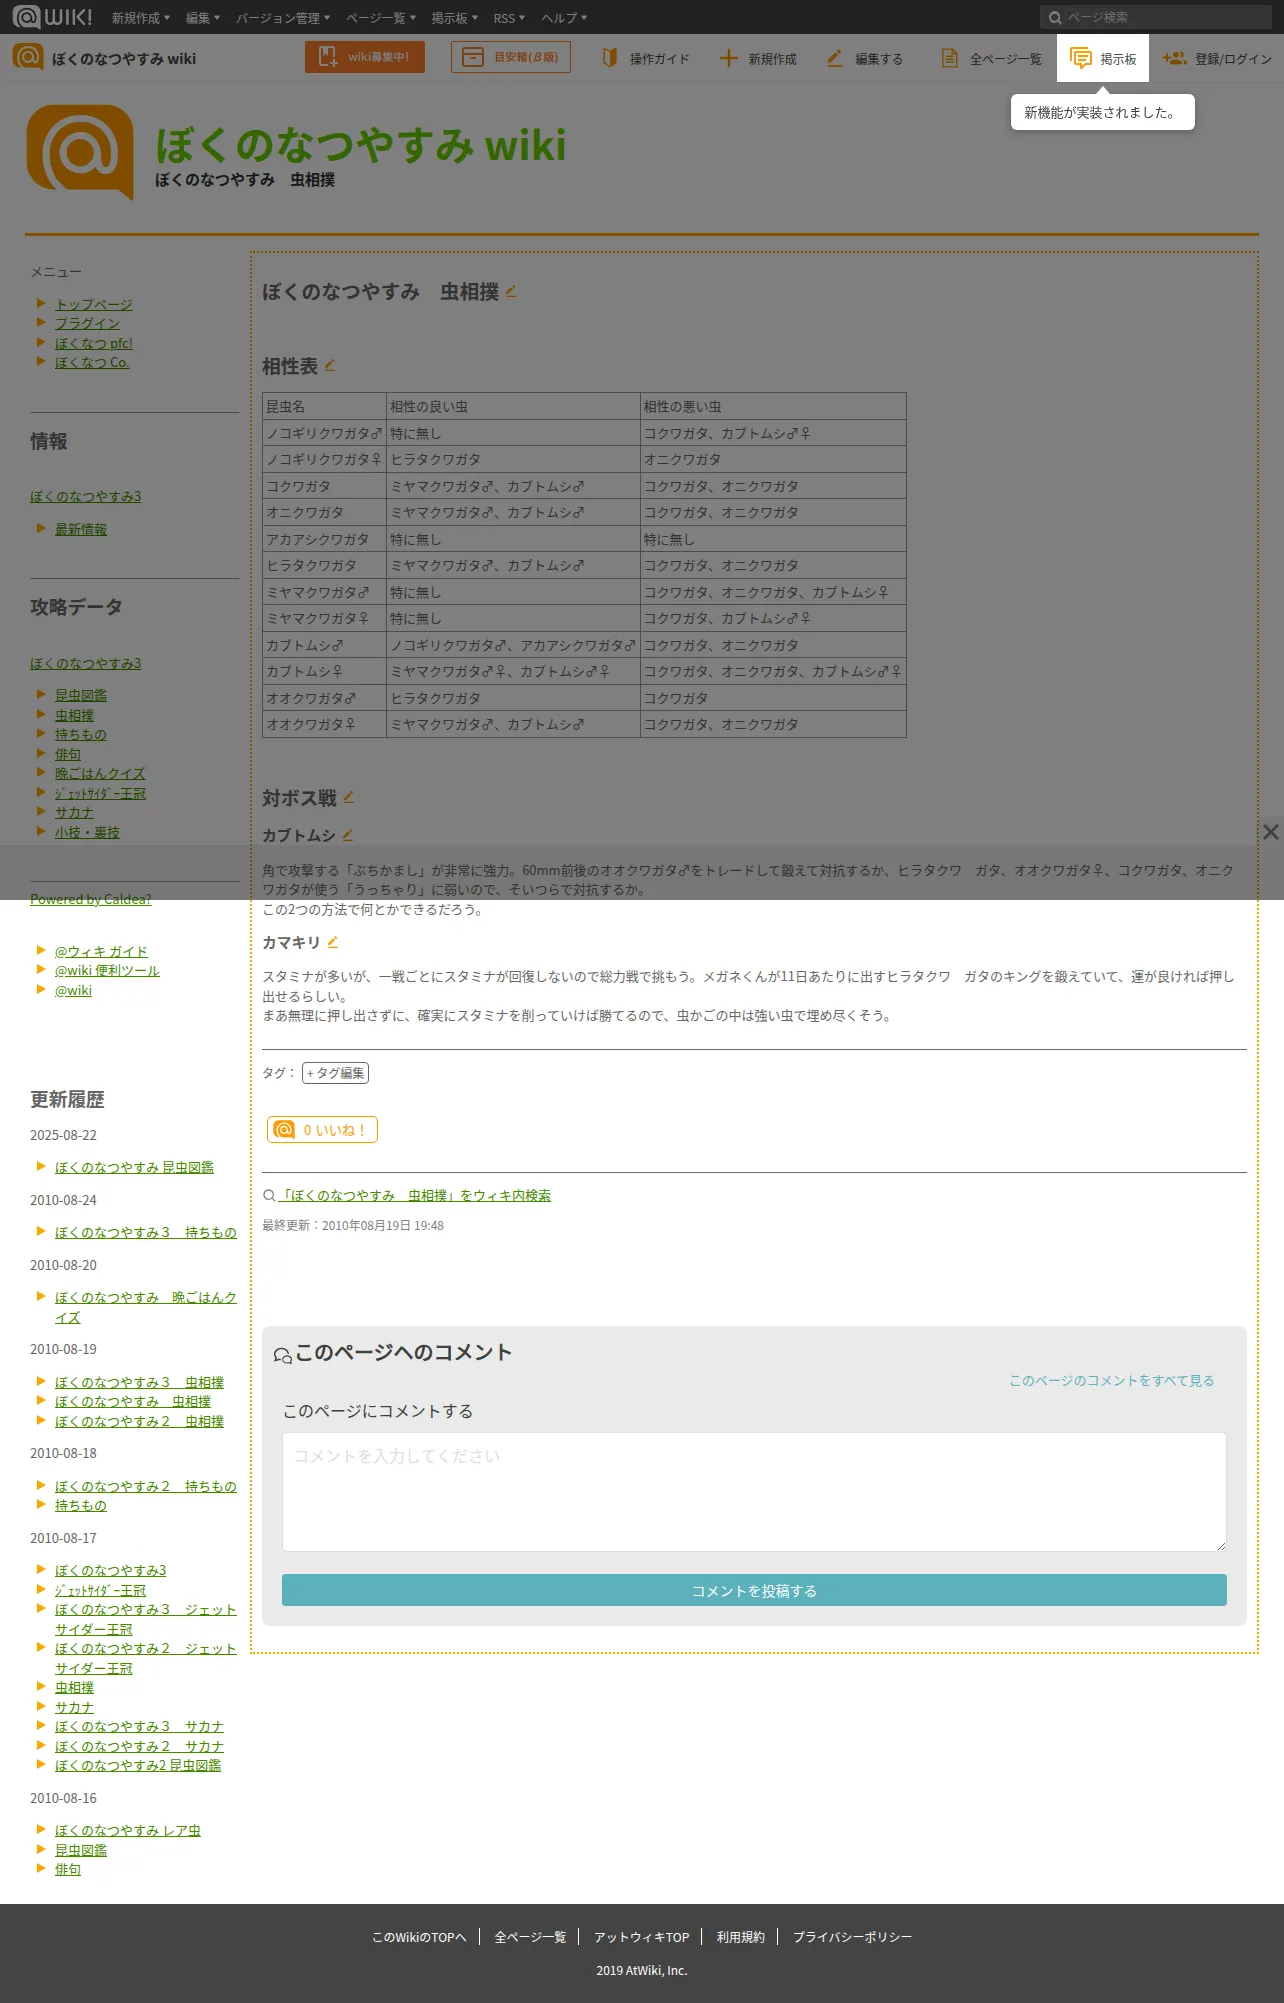This screenshot has height=2003, width=1284.
Task: Click the +タグ編集 tag edit button
Action: [x=335, y=1073]
